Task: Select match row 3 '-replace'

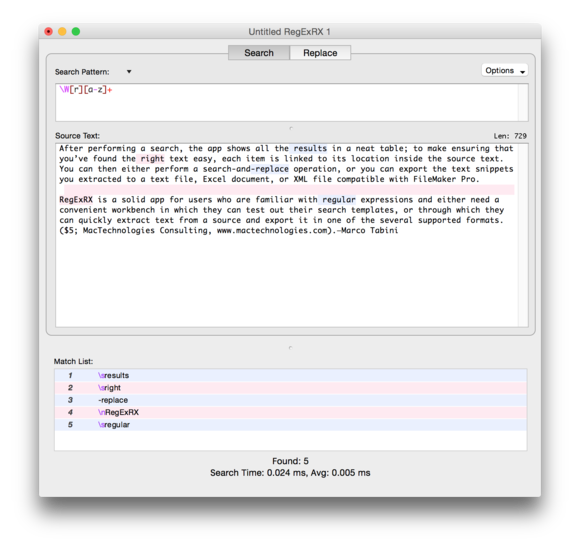Action: (x=290, y=400)
